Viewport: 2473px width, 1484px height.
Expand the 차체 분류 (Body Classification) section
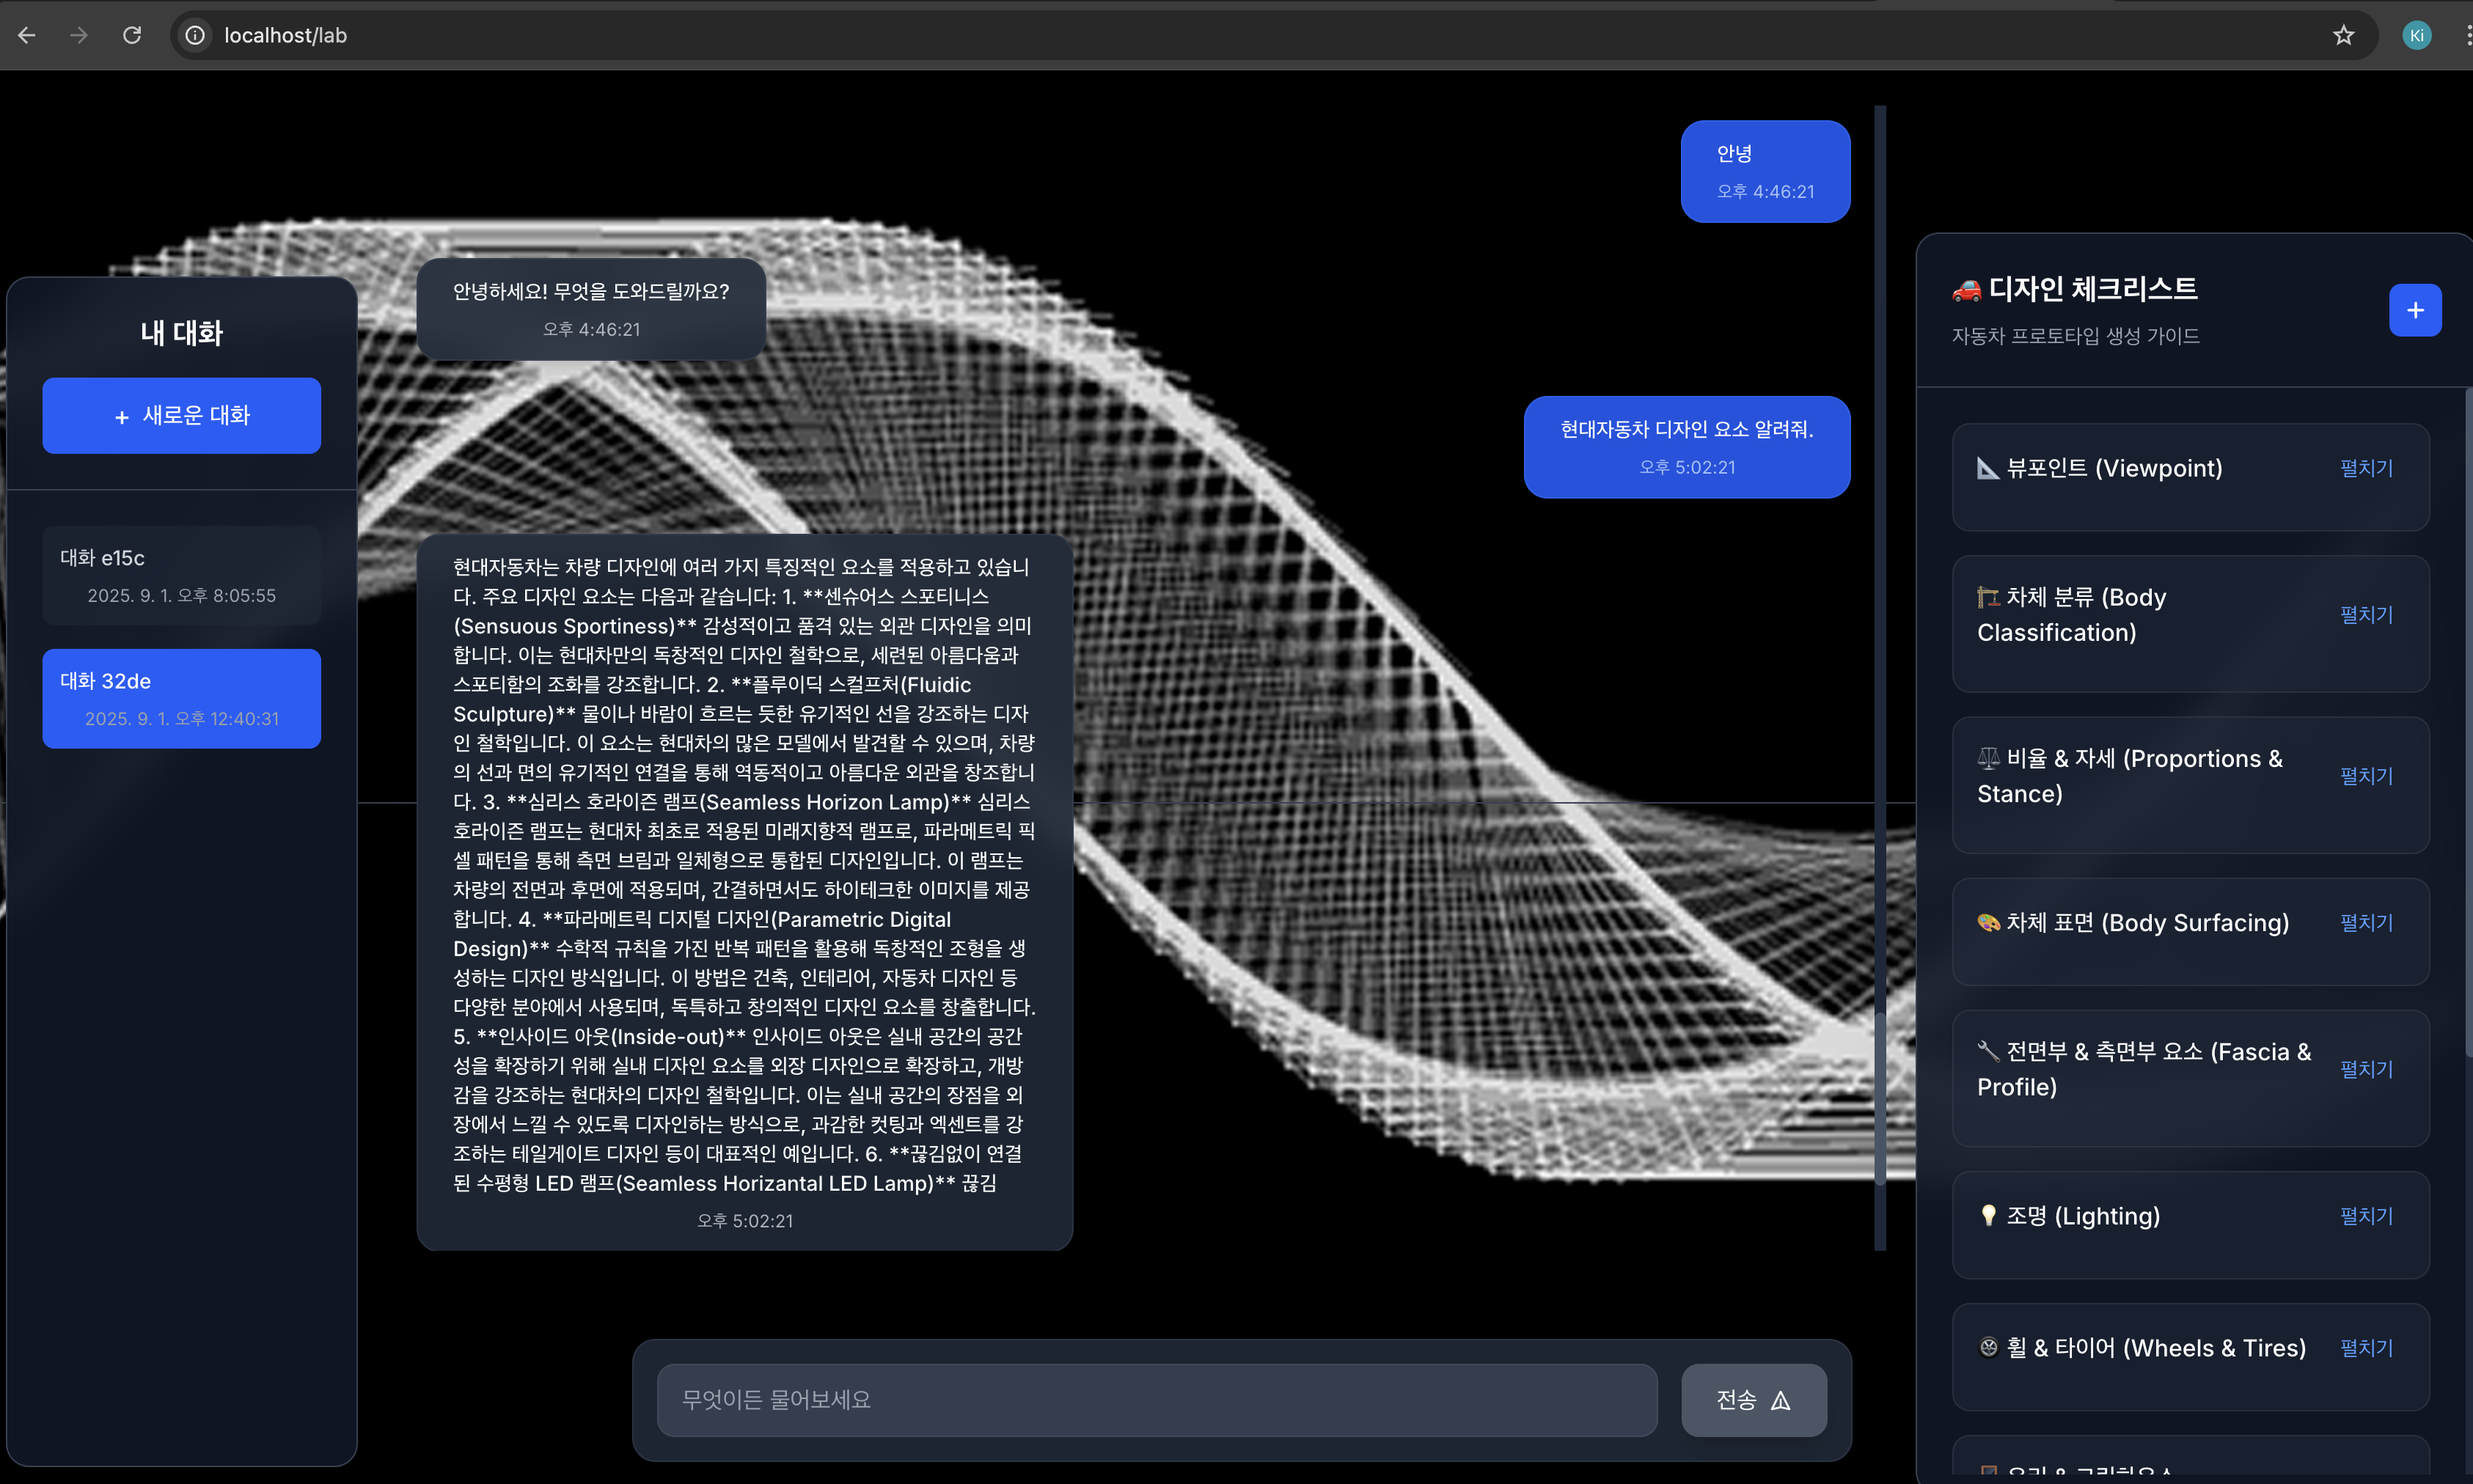point(2366,615)
